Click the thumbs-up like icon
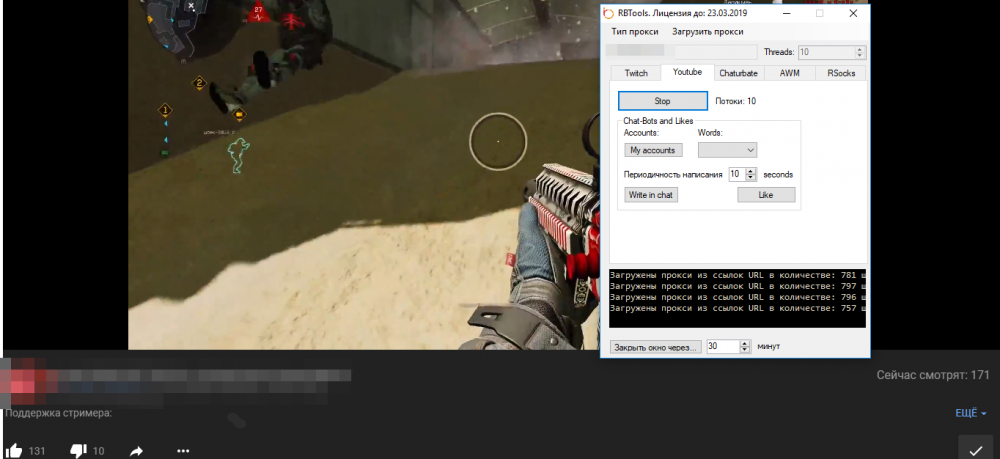1000x459 pixels. tap(14, 451)
